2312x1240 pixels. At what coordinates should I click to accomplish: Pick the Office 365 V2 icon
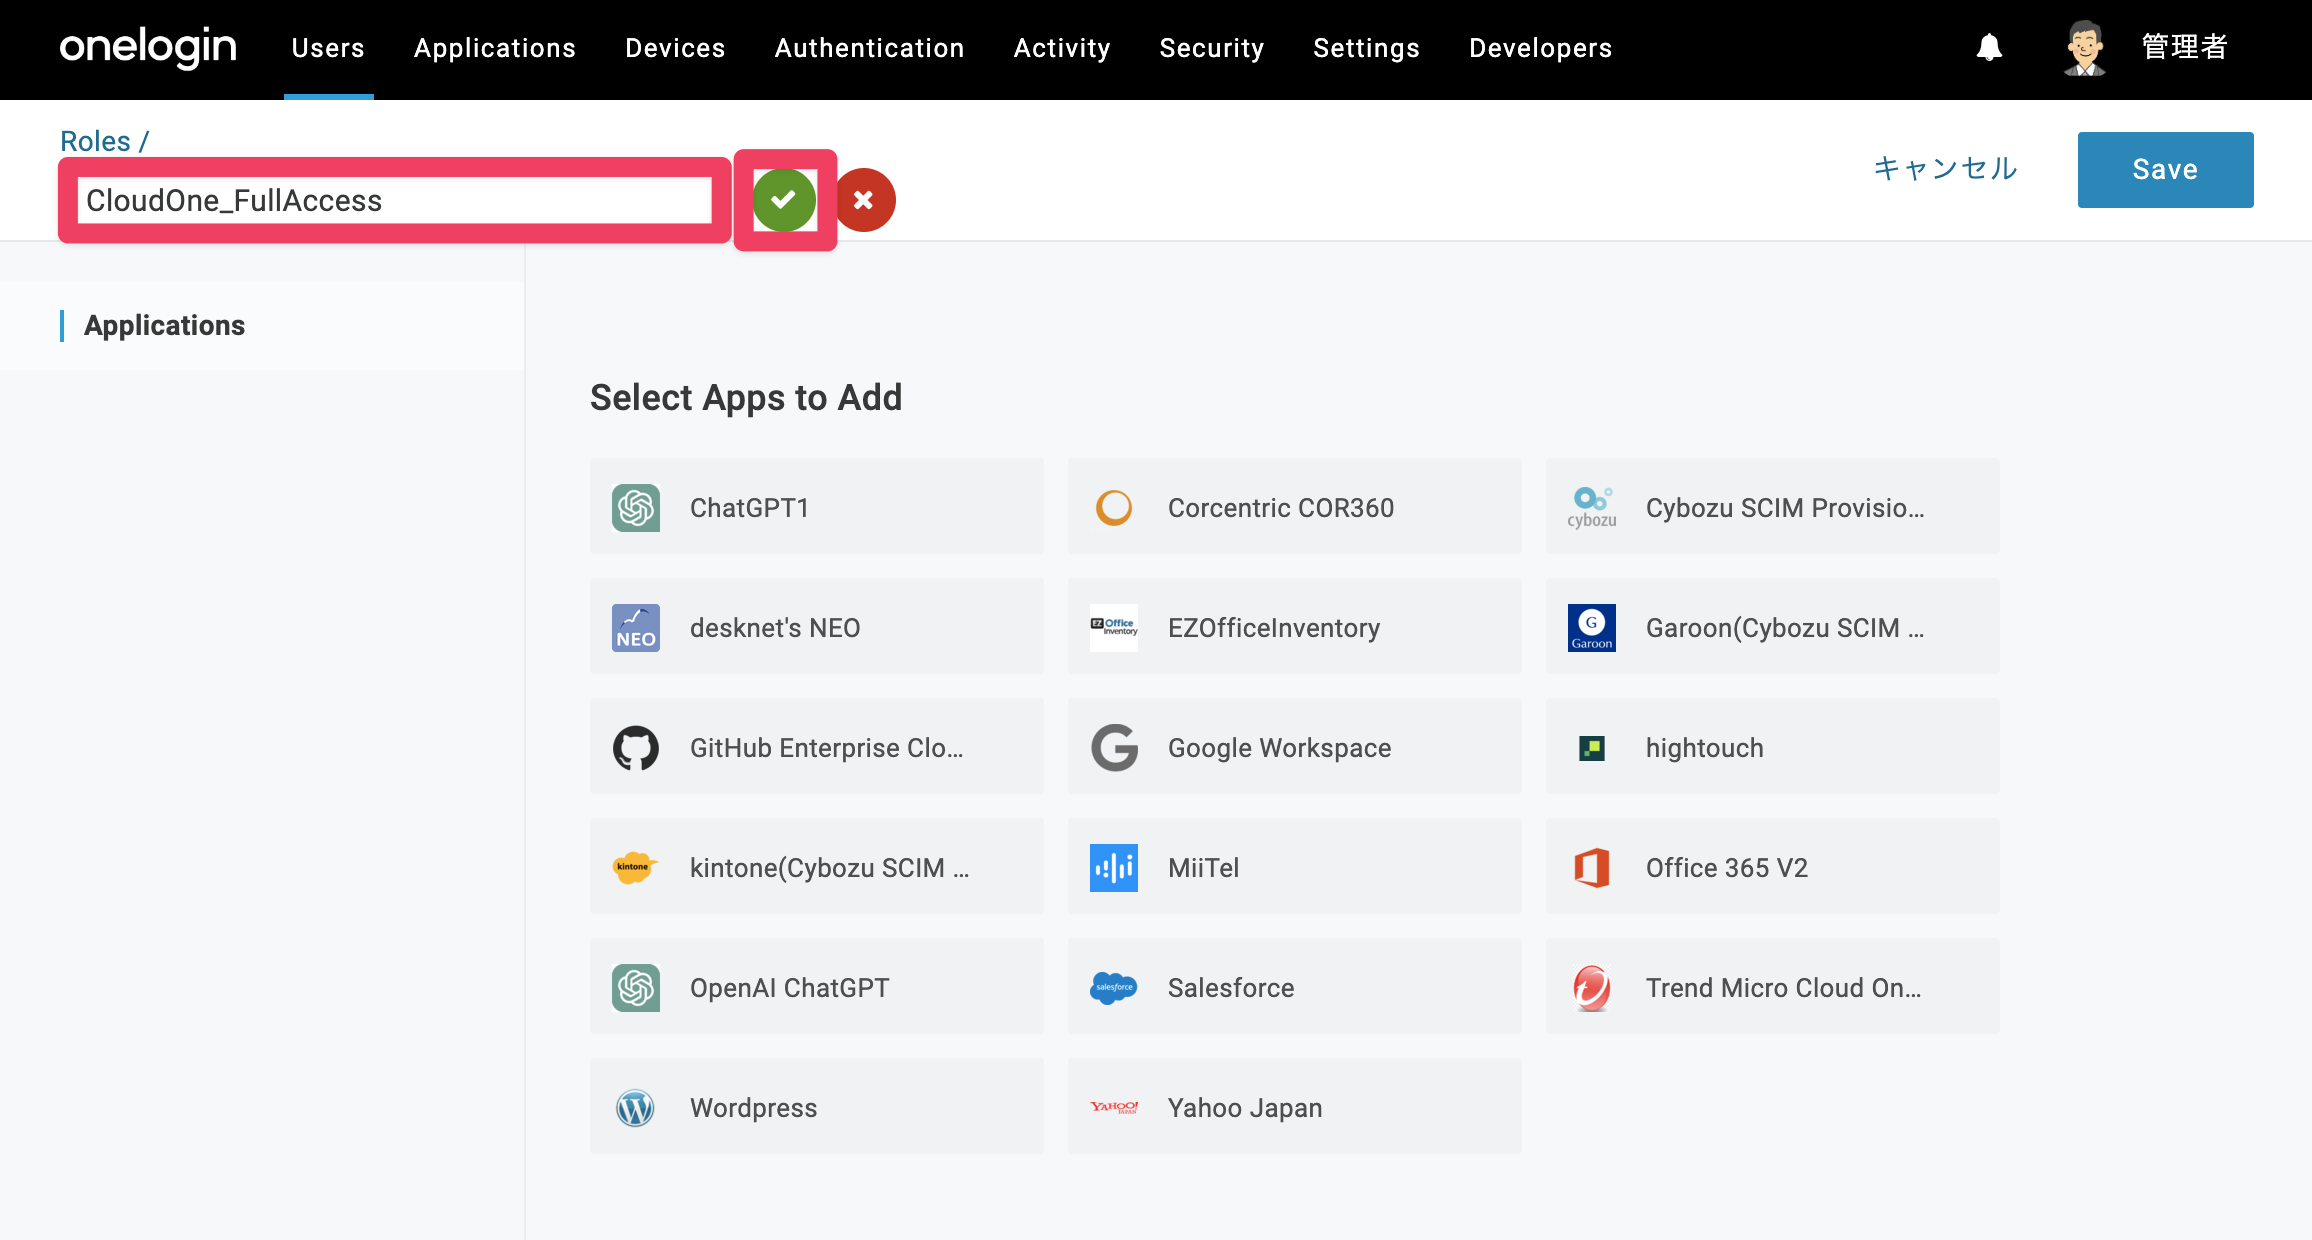(1592, 867)
